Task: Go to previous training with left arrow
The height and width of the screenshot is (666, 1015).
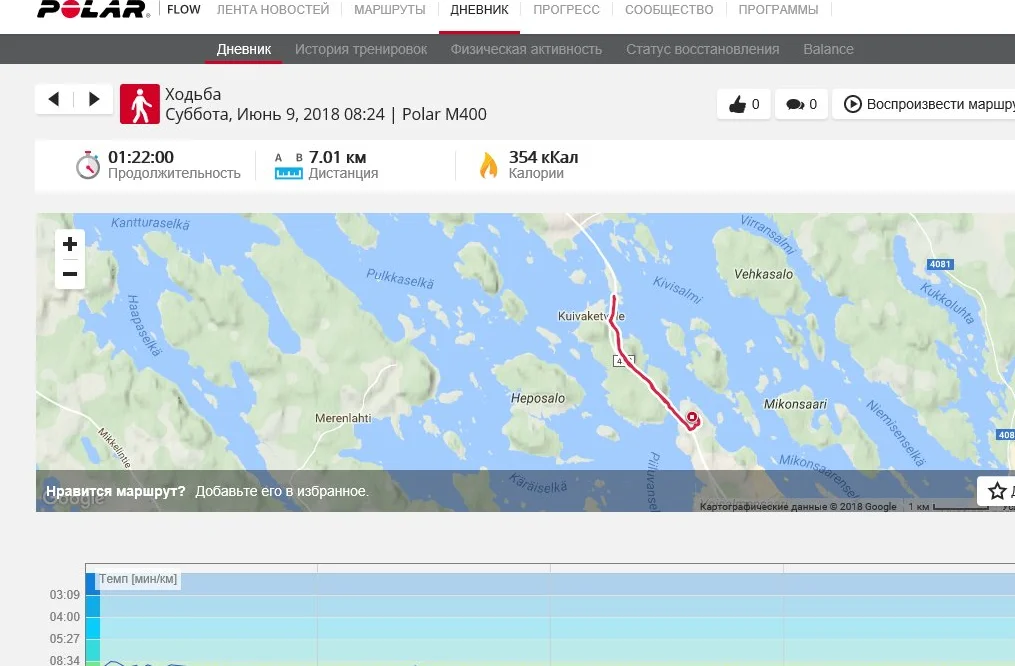Action: (53, 99)
